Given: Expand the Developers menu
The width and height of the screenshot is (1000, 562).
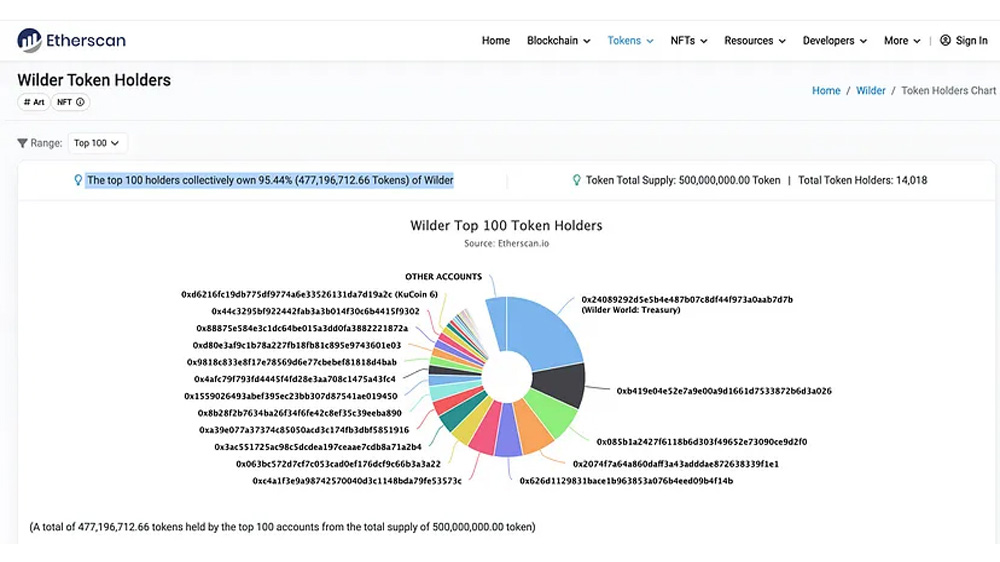Looking at the screenshot, I should [x=835, y=40].
